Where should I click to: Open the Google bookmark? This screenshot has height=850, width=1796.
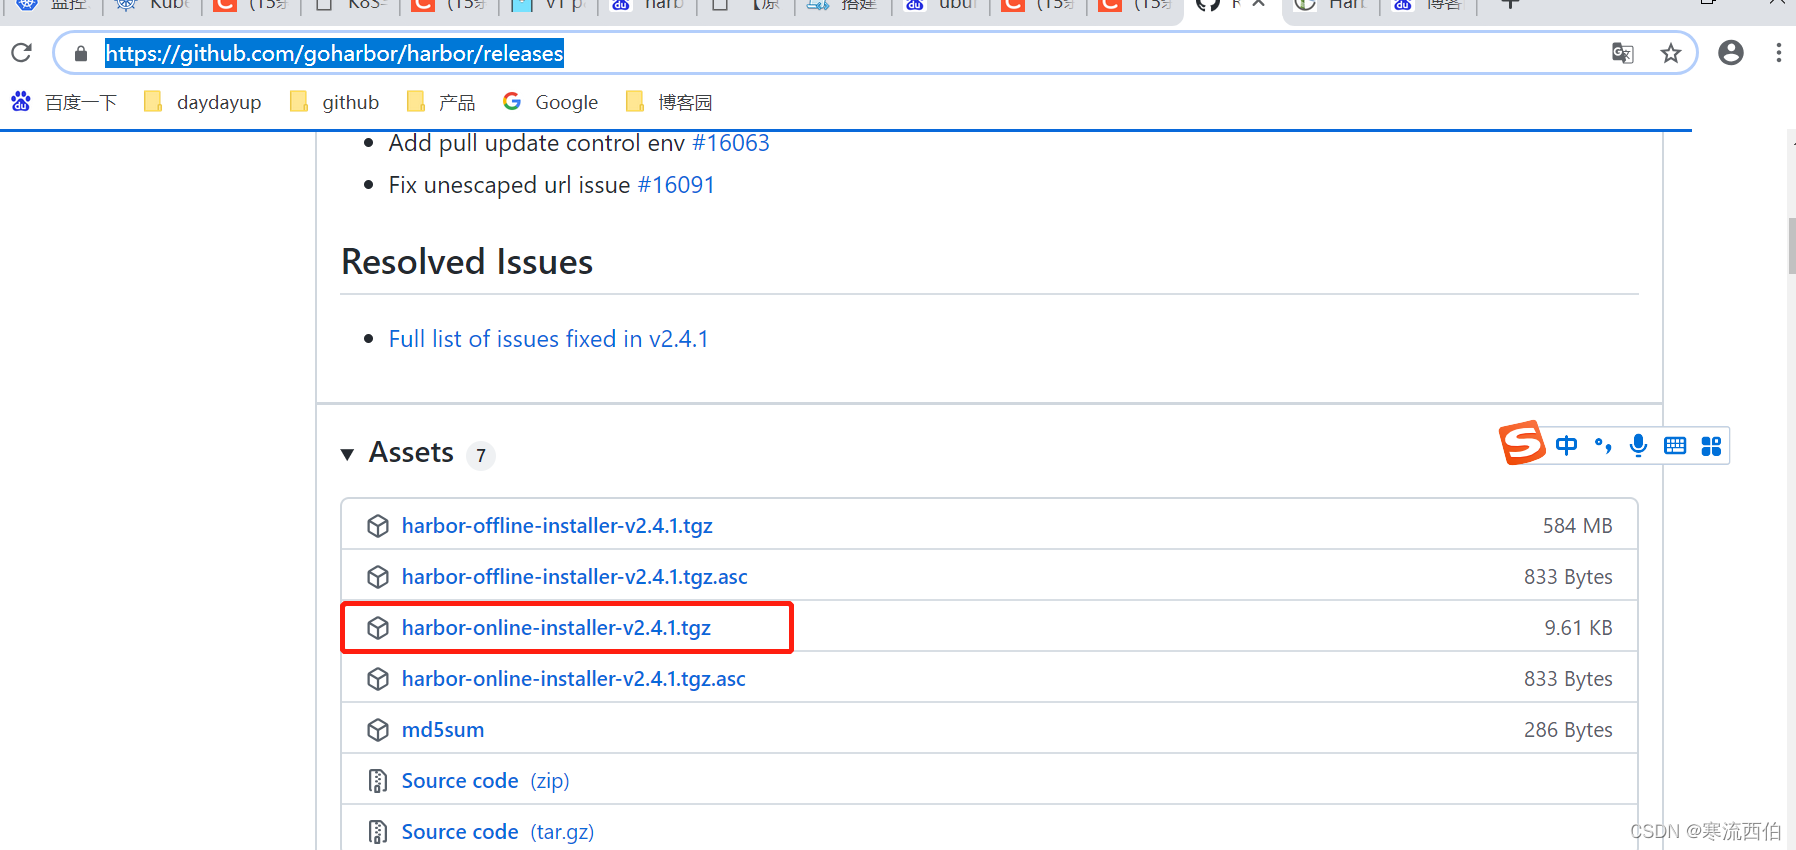(x=550, y=102)
